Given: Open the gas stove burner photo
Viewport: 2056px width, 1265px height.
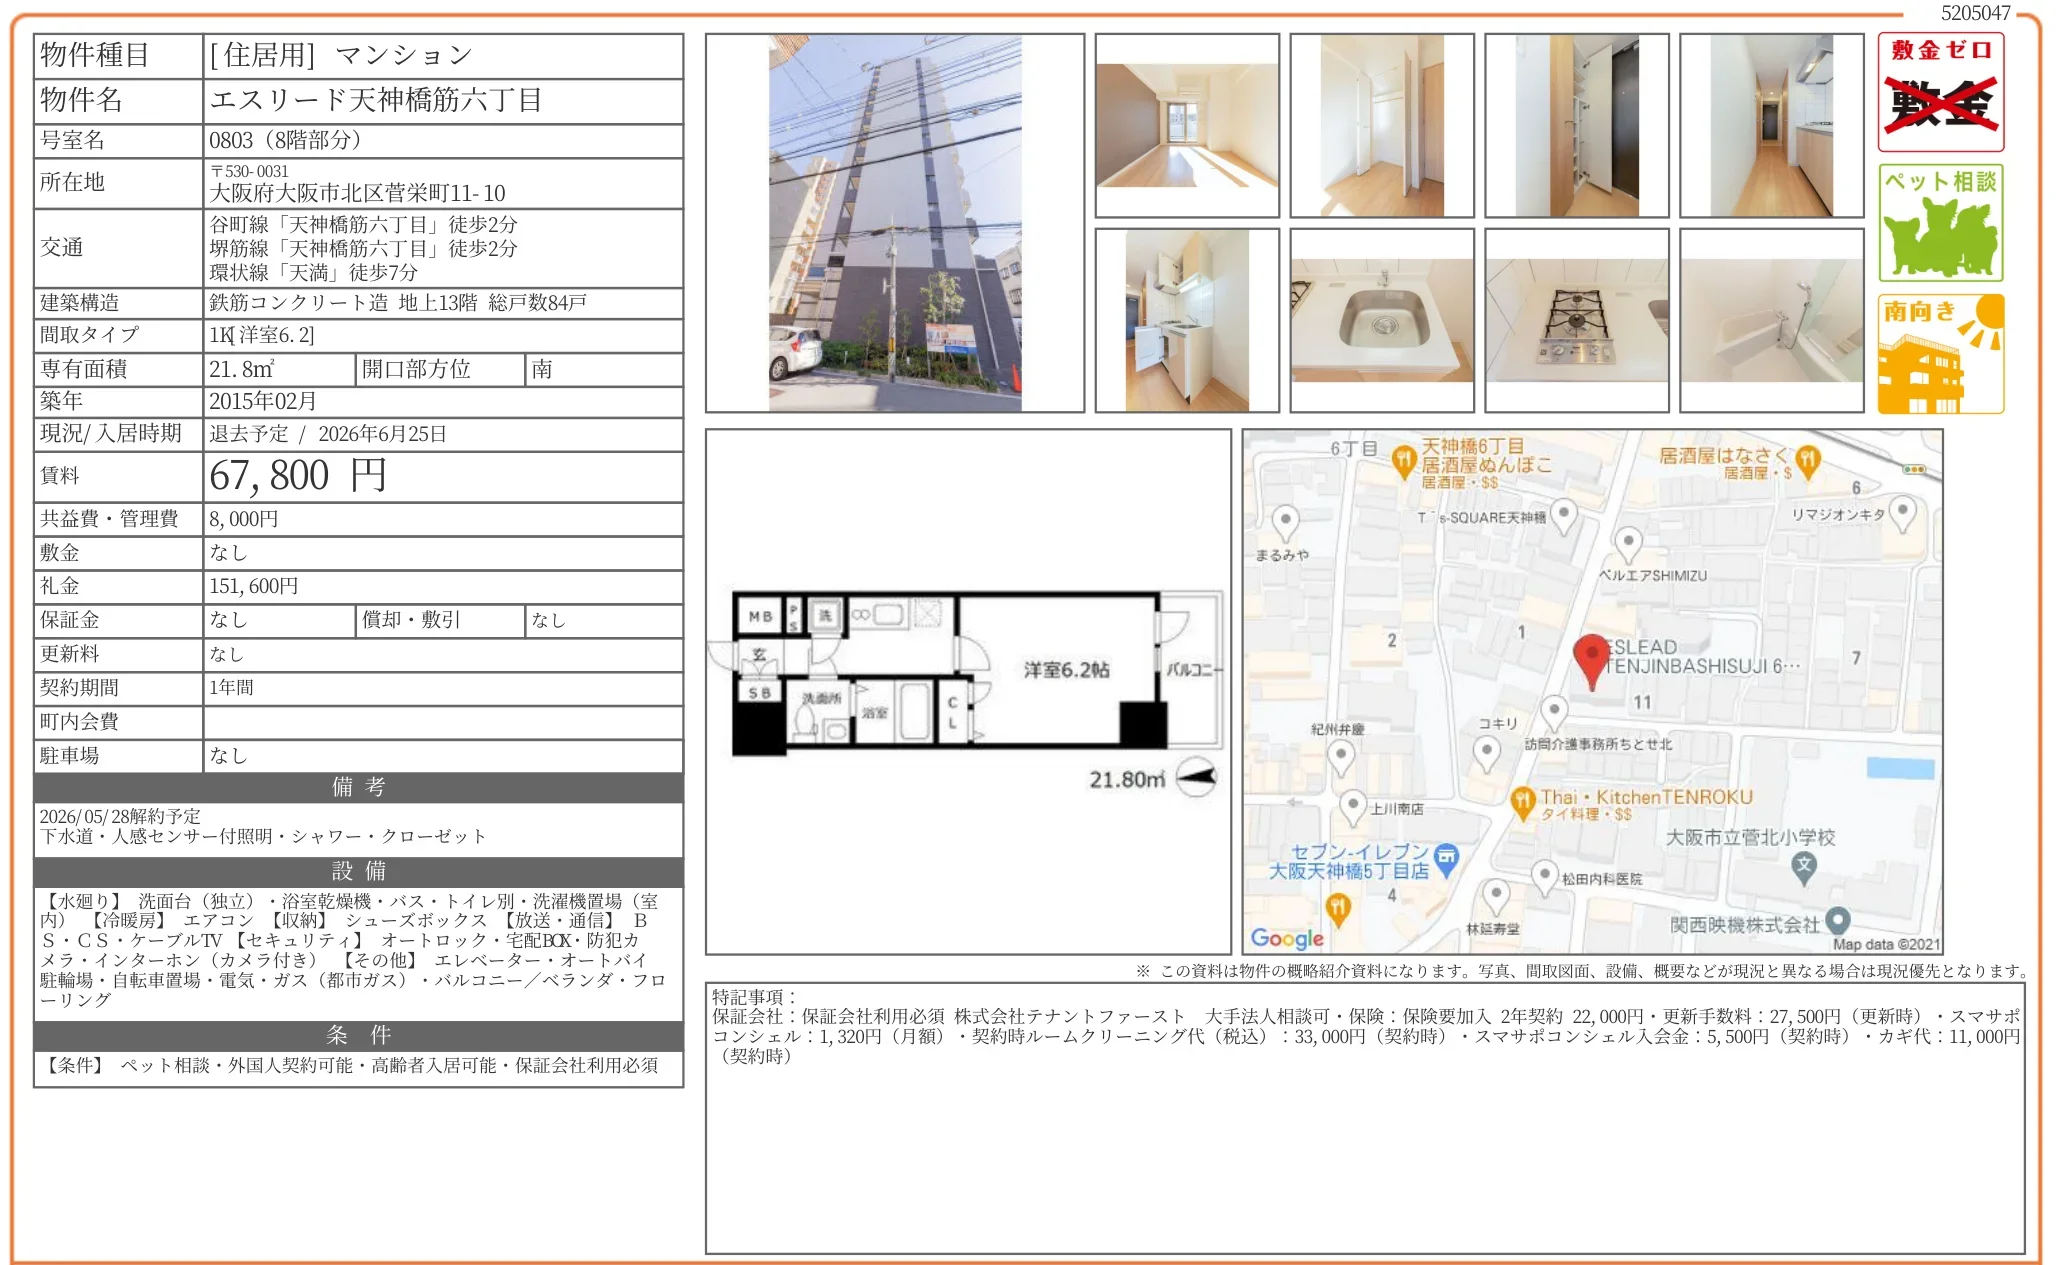Looking at the screenshot, I should pyautogui.click(x=1576, y=320).
